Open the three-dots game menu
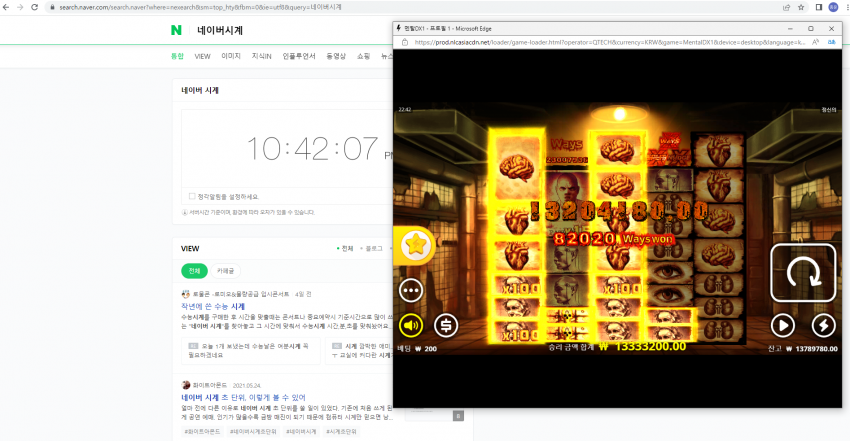 pyautogui.click(x=411, y=291)
